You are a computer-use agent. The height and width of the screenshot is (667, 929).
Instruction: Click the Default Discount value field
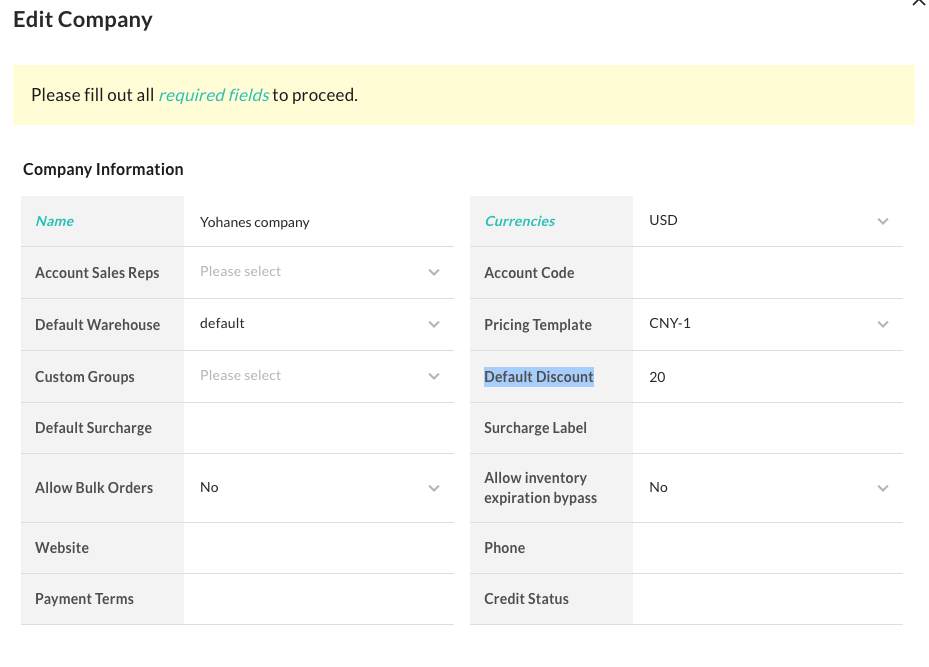click(x=767, y=377)
